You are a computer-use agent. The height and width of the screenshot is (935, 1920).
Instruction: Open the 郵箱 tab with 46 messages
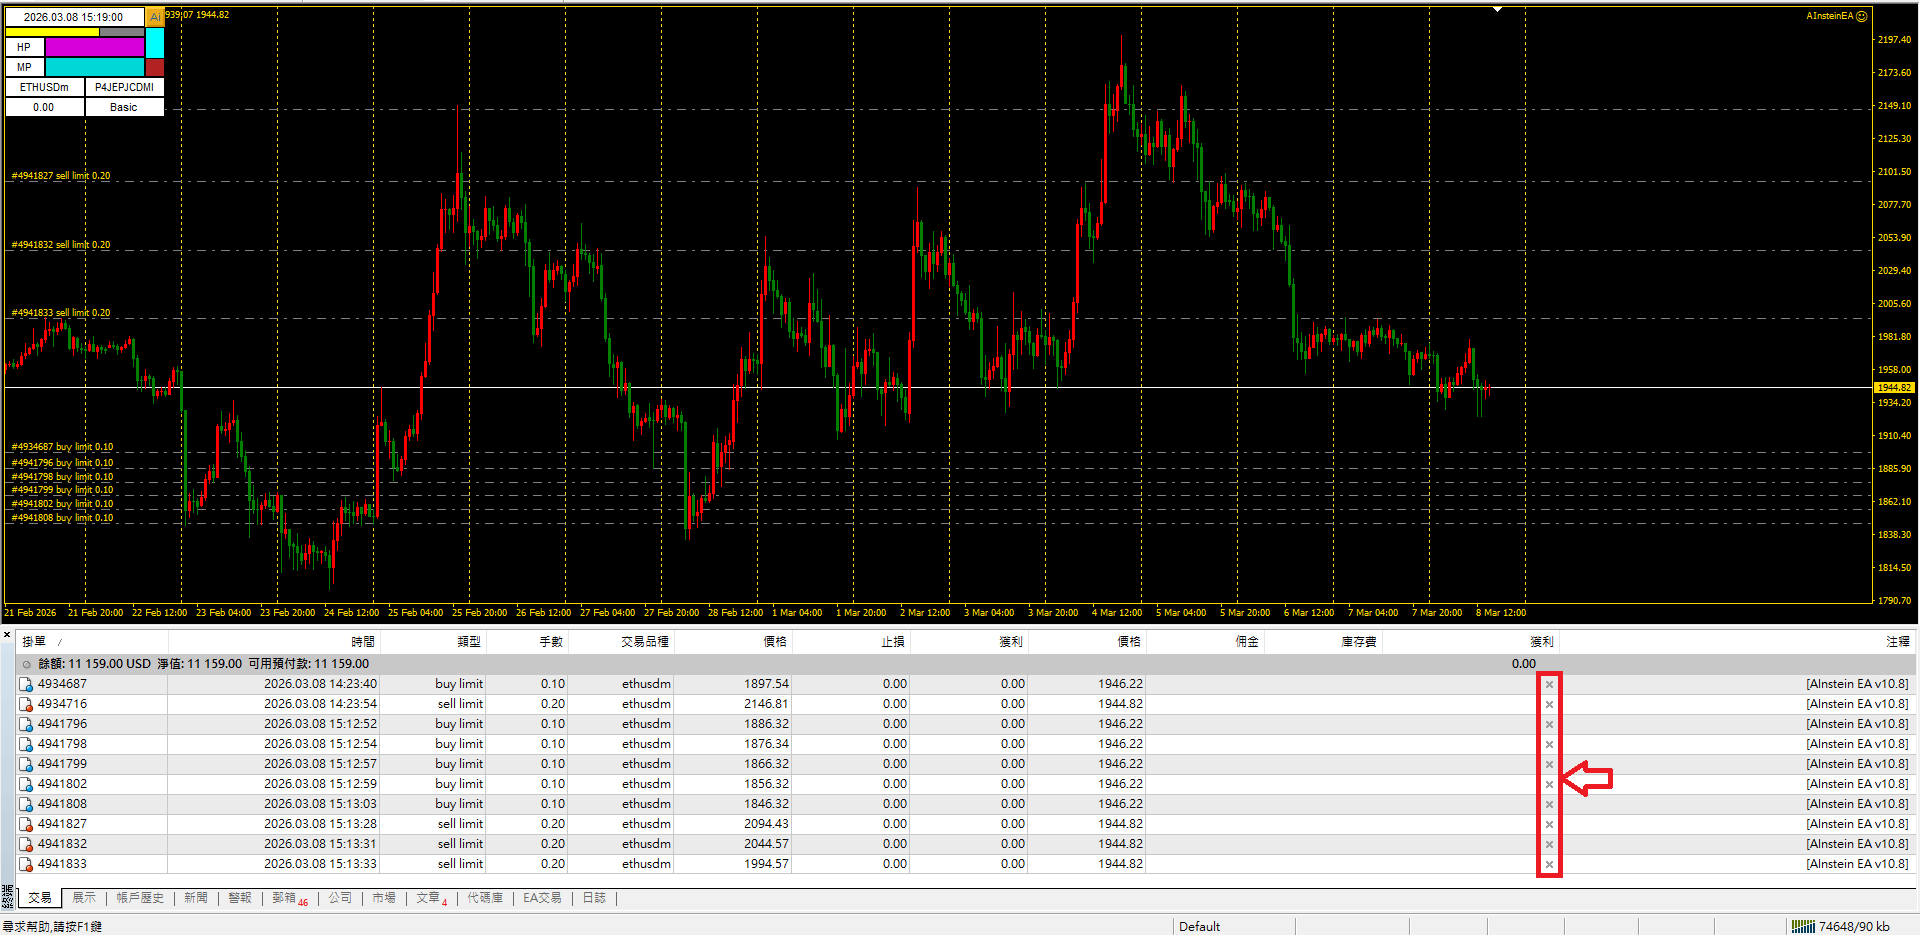coord(290,898)
